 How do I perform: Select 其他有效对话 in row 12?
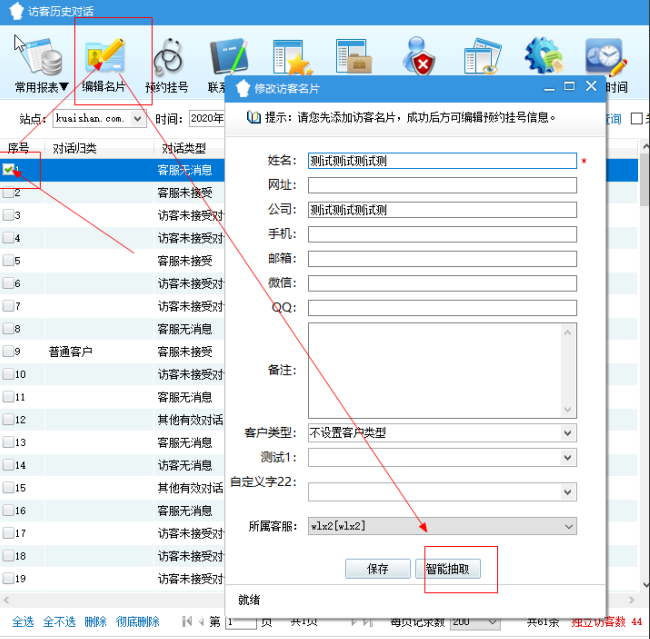click(x=190, y=420)
